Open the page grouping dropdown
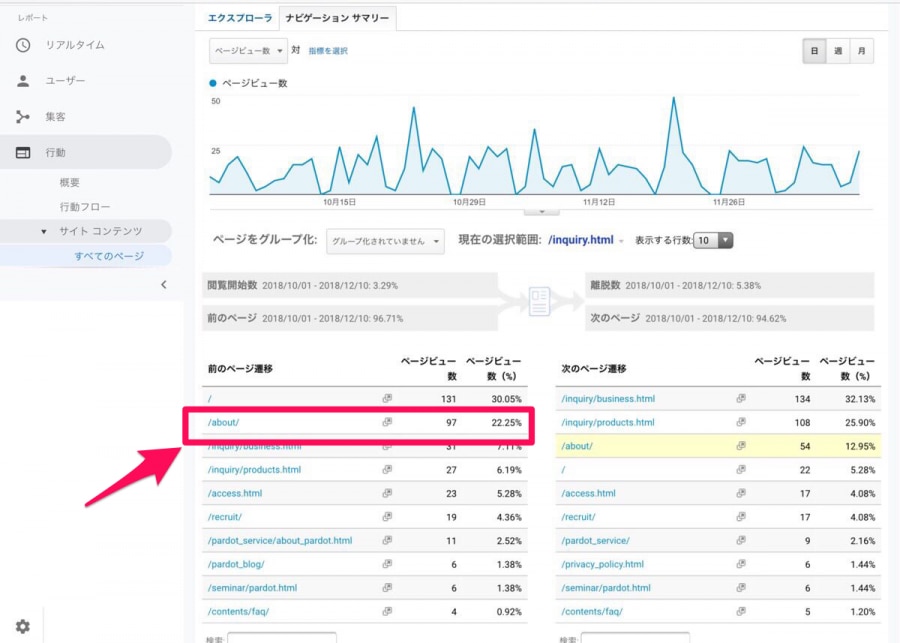 tap(385, 241)
